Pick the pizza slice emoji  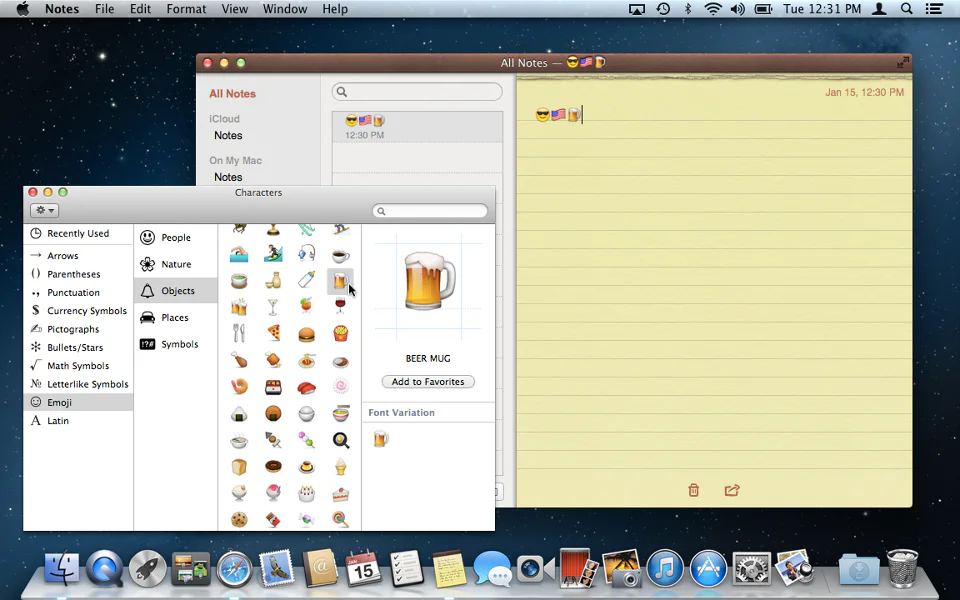pos(273,333)
